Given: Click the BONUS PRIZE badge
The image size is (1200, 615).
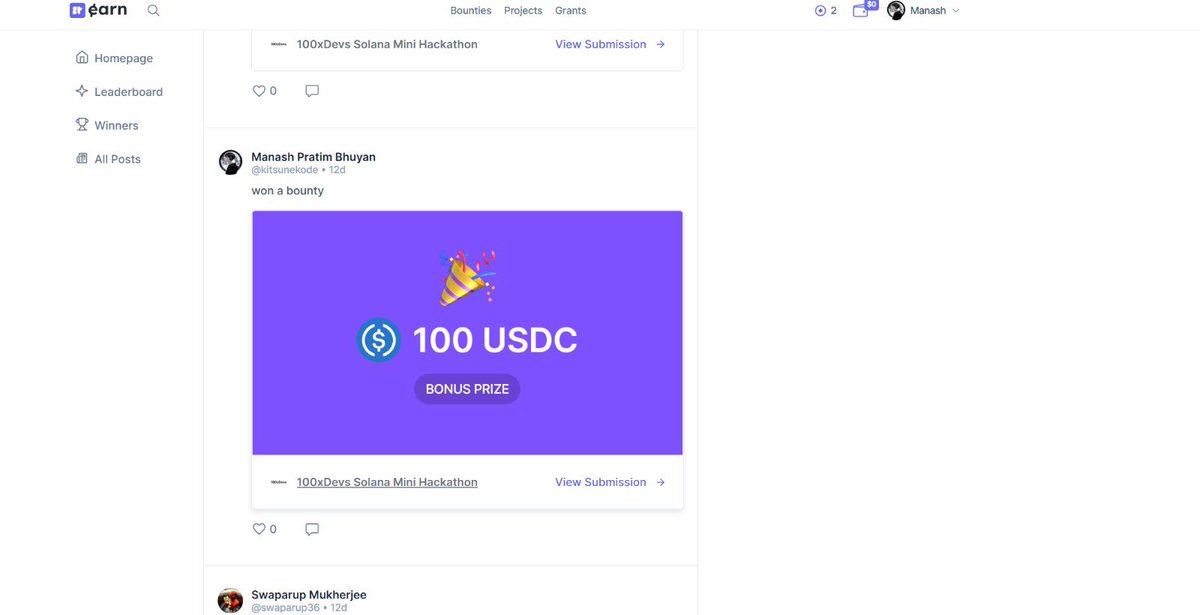Looking at the screenshot, I should click(x=467, y=389).
